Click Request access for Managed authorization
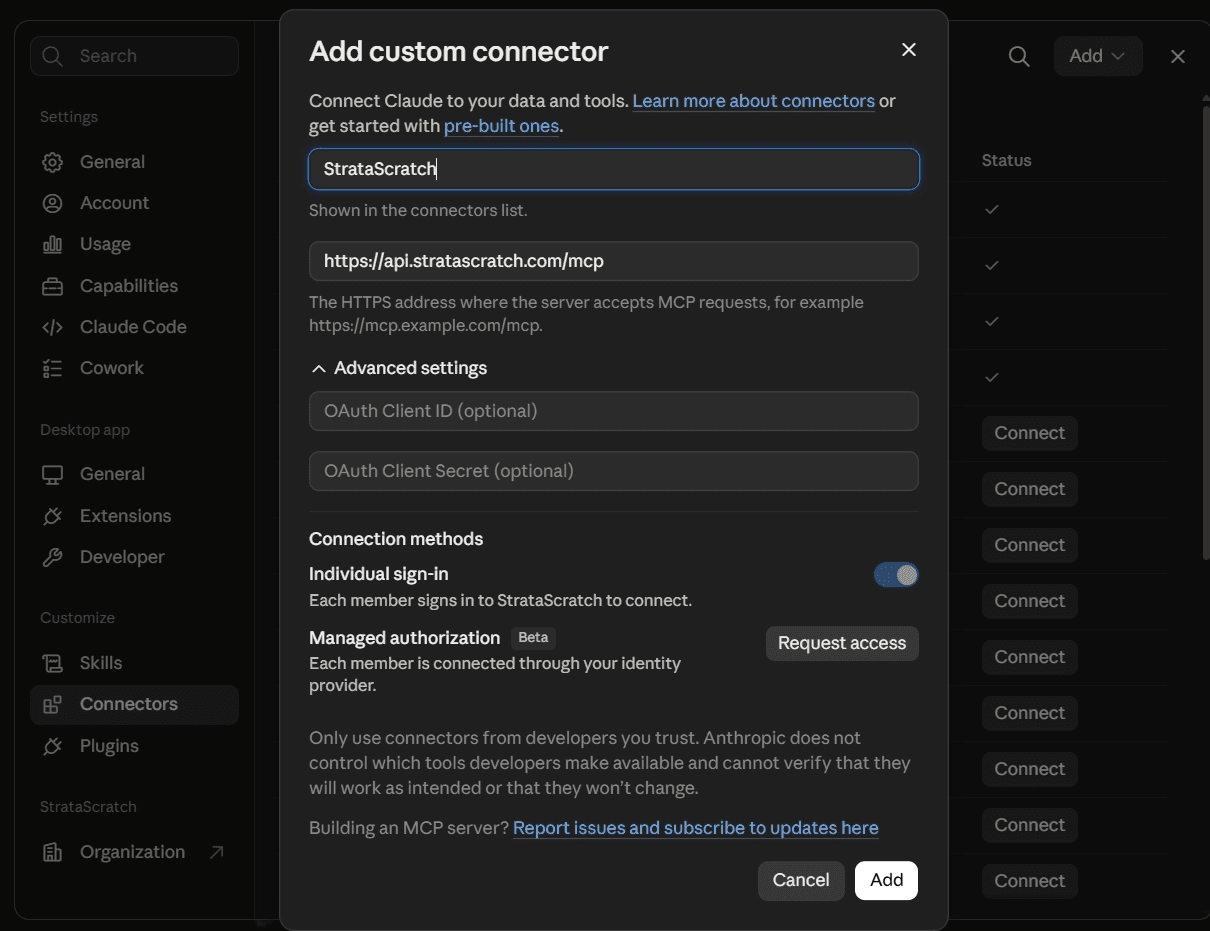 tap(842, 643)
